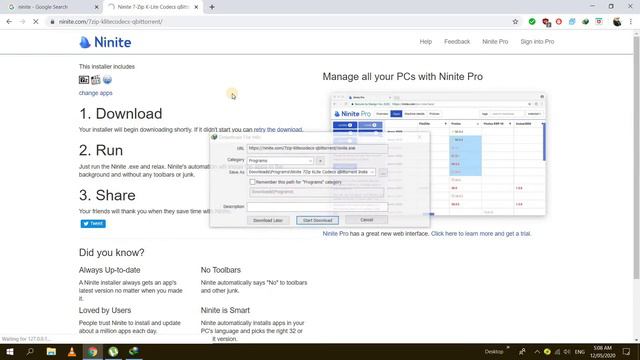Image resolution: width=640 pixels, height=360 pixels.
Task: Open the Windows Start menu
Action: [x=10, y=351]
